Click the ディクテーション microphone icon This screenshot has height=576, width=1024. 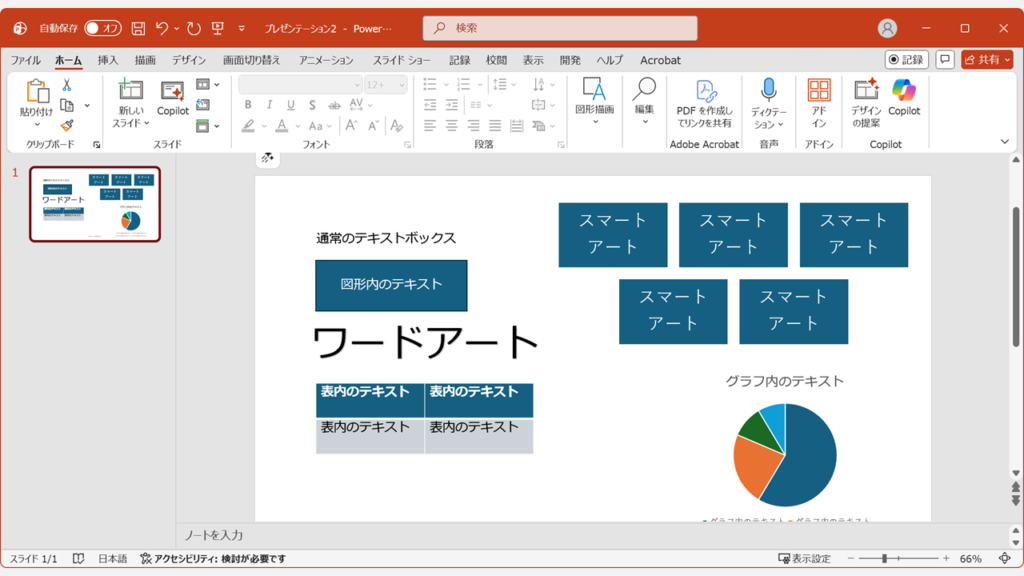(x=768, y=90)
